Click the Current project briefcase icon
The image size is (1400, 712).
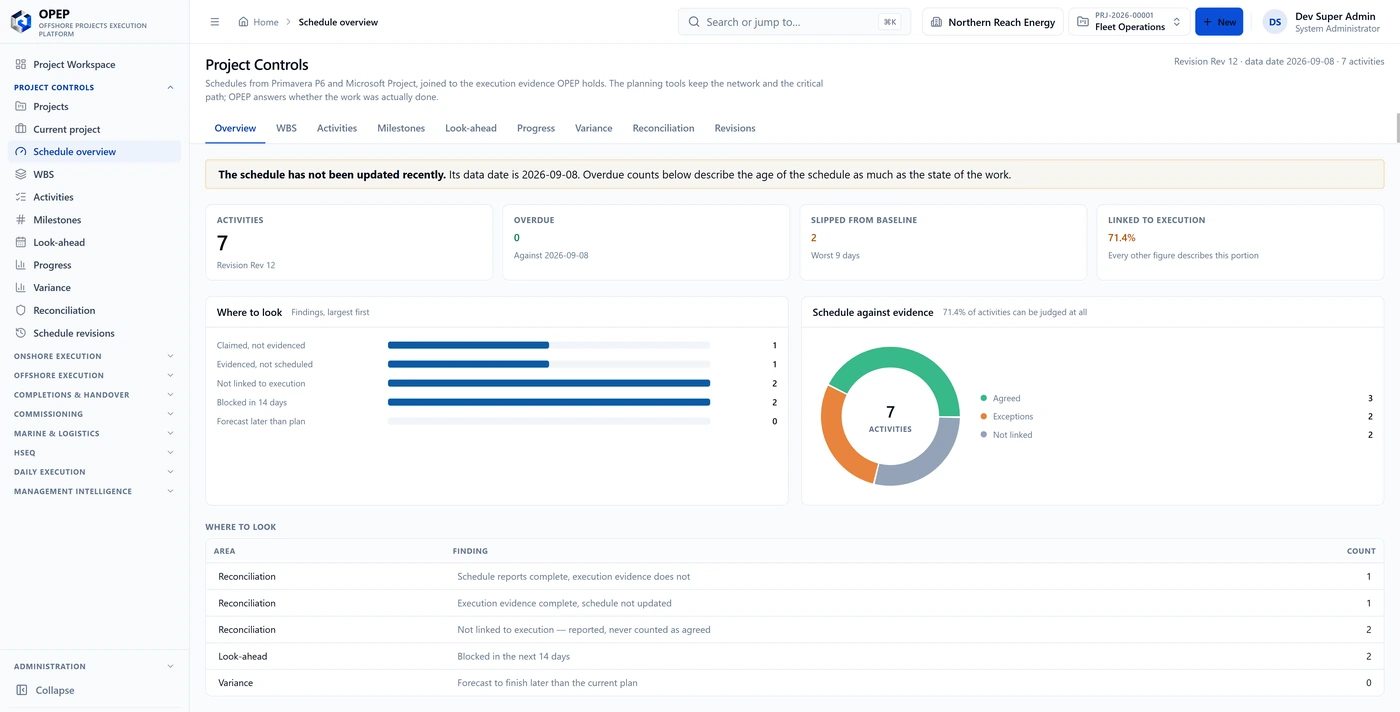21,129
